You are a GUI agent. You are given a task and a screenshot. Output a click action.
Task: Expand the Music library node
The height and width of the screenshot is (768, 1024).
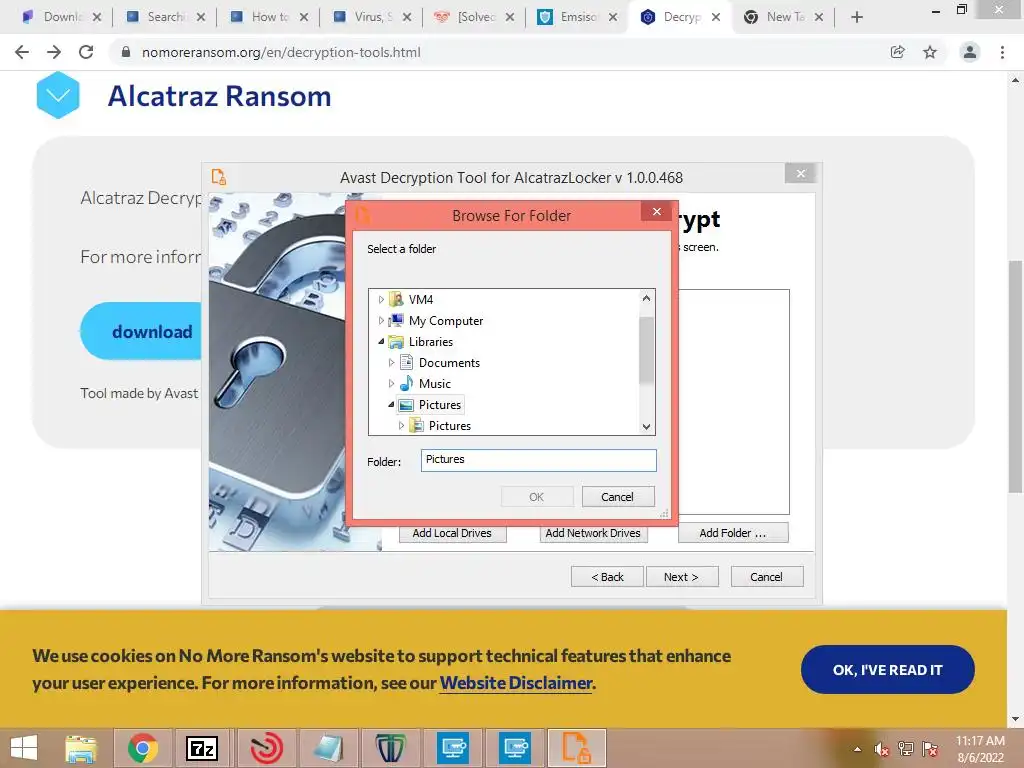click(x=391, y=383)
